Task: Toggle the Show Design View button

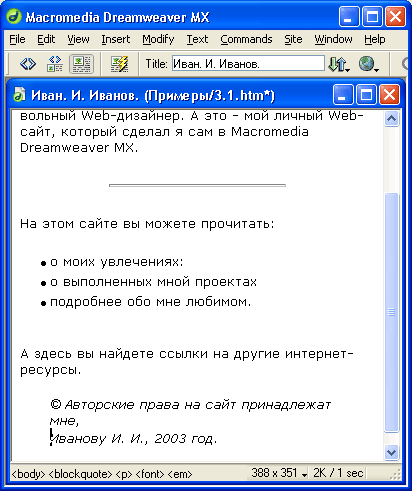Action: (81, 63)
